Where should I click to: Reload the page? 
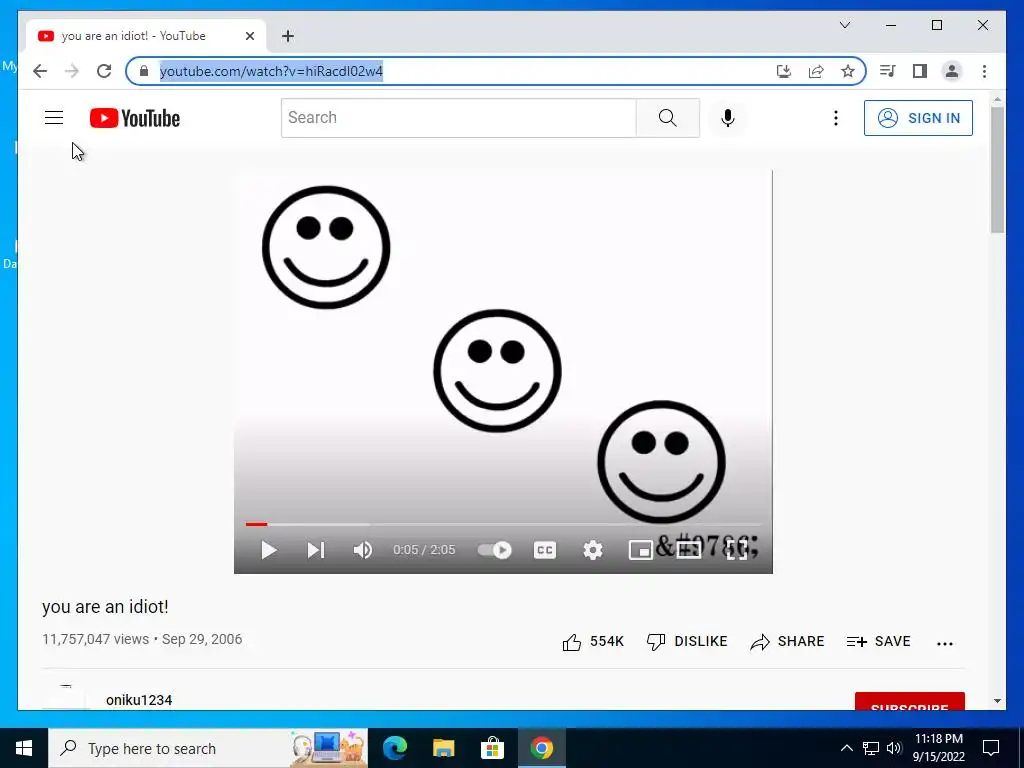click(x=104, y=71)
